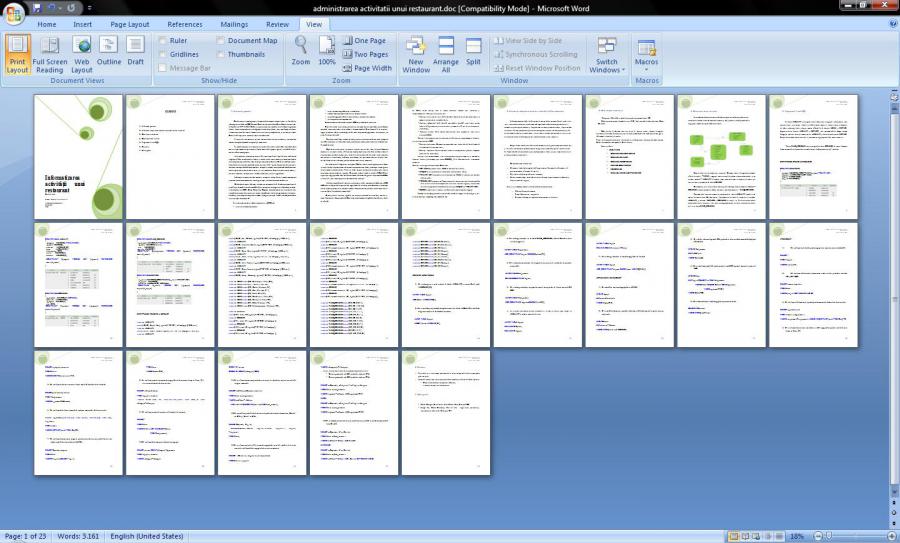Switch to the Mailings tab
This screenshot has height=543, width=900.
(234, 24)
